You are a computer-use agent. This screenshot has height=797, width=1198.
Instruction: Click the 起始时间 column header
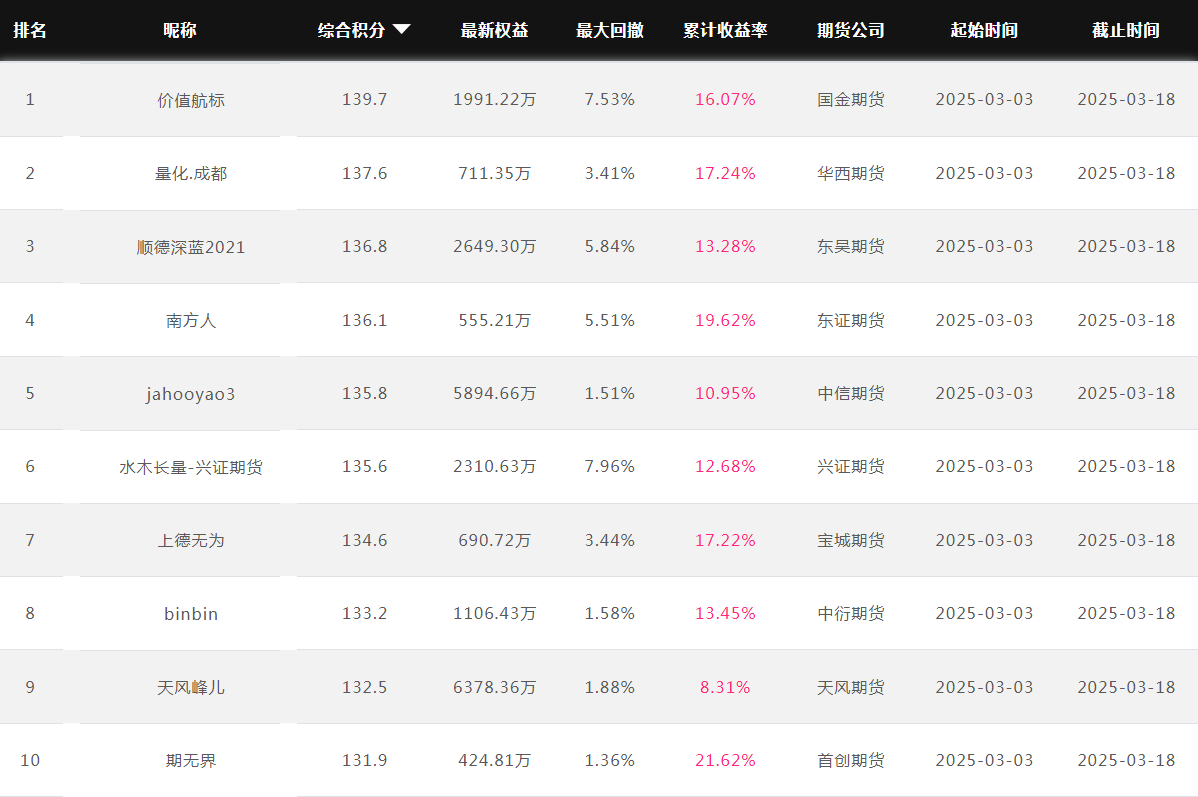(984, 31)
